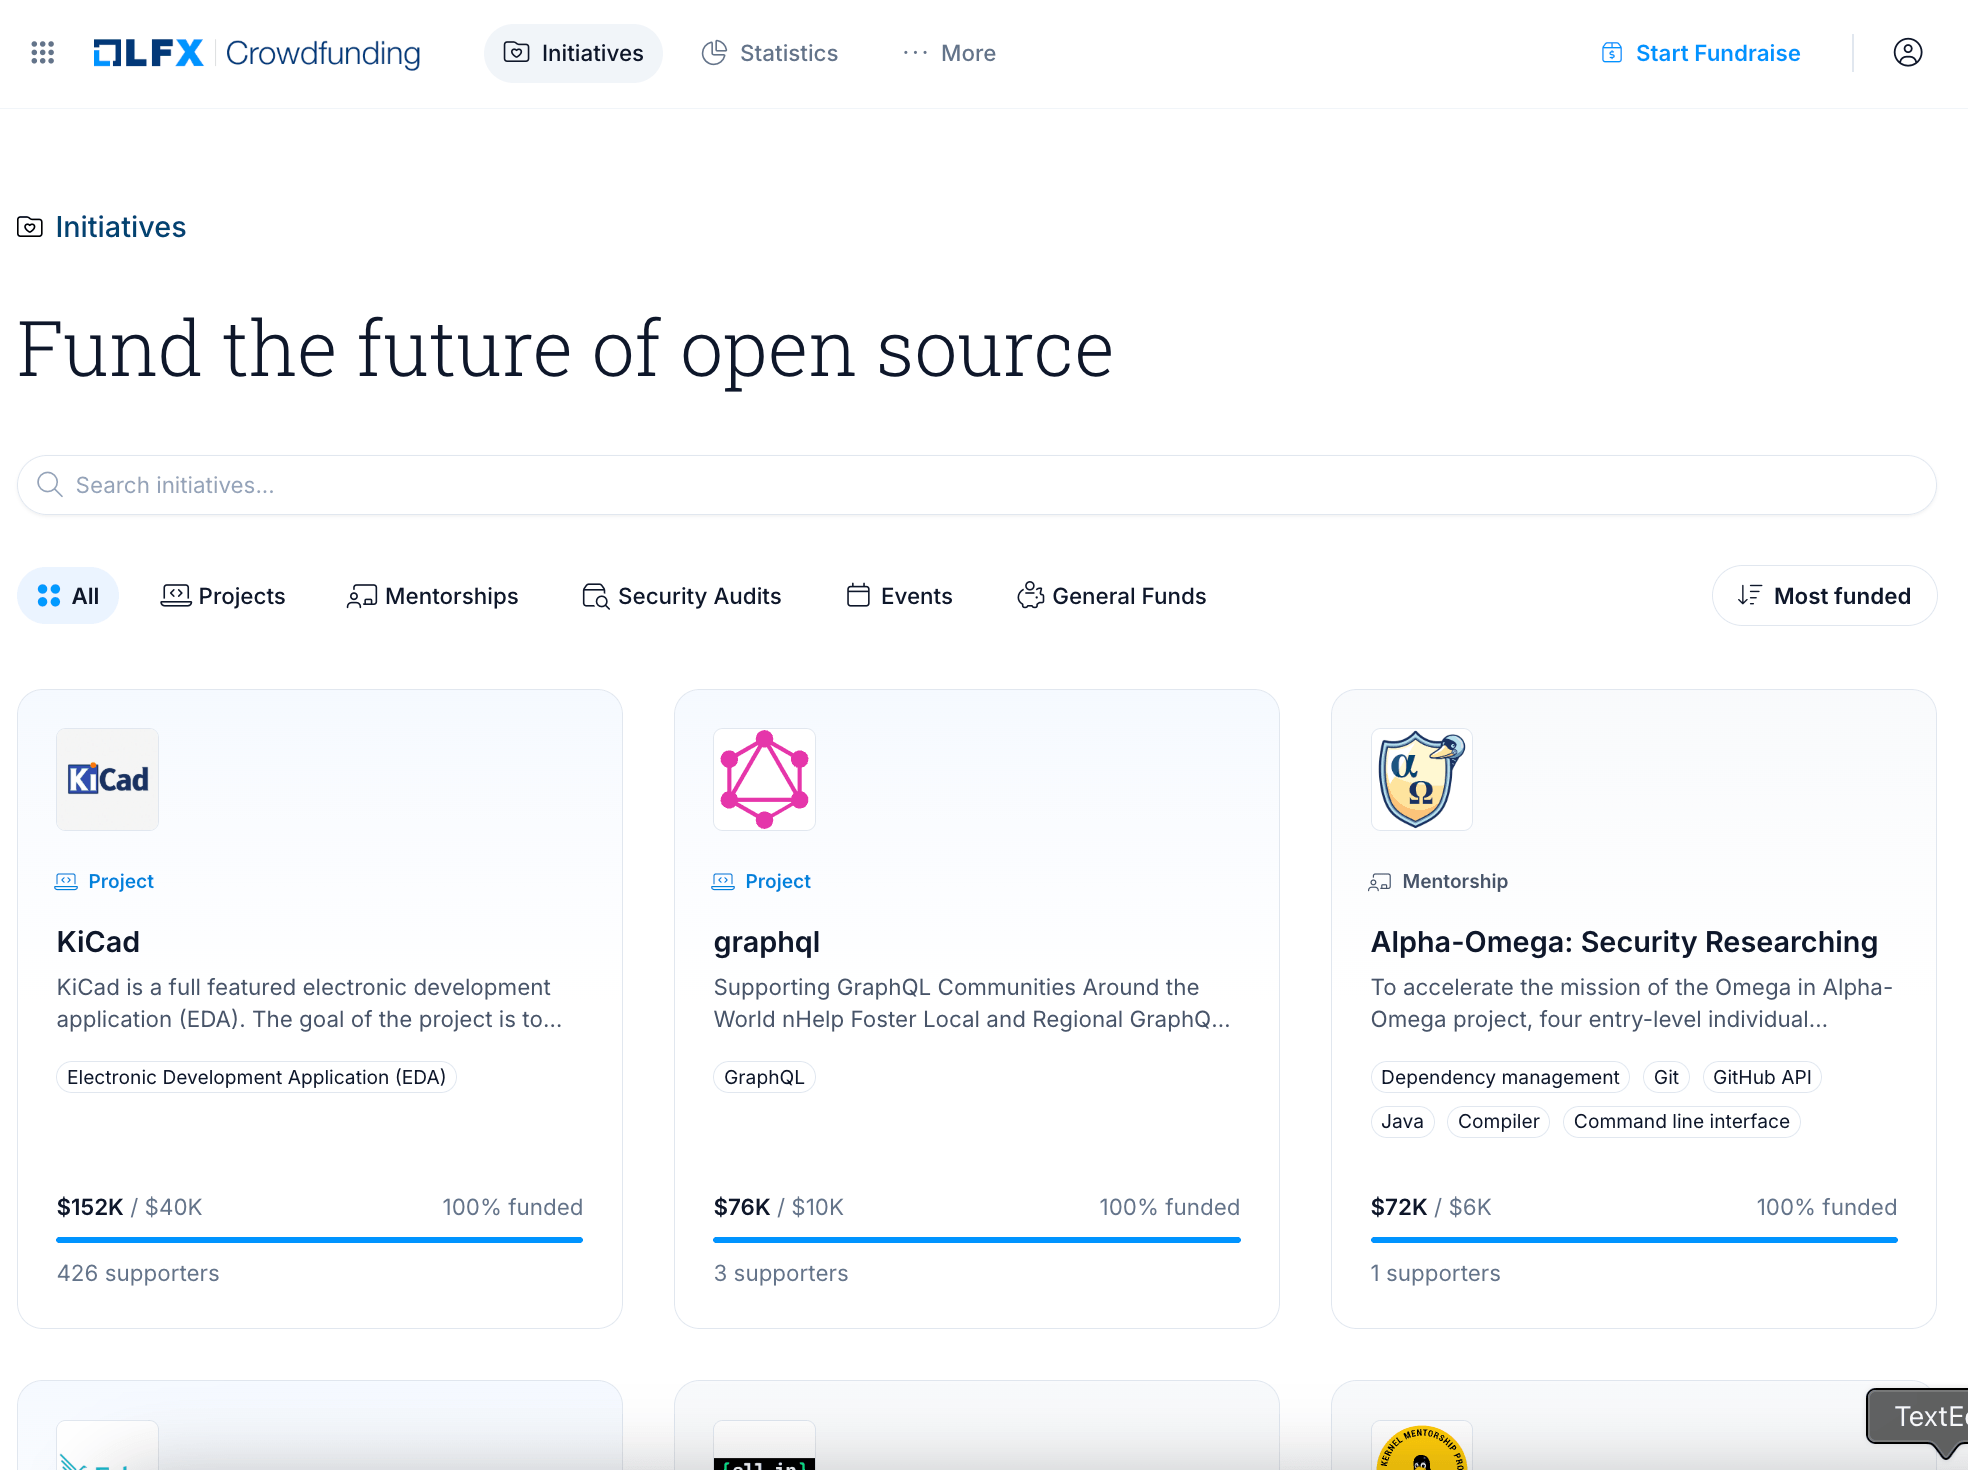Click the Dependency management tag
Viewport: 1968px width, 1470px height.
pyautogui.click(x=1500, y=1077)
